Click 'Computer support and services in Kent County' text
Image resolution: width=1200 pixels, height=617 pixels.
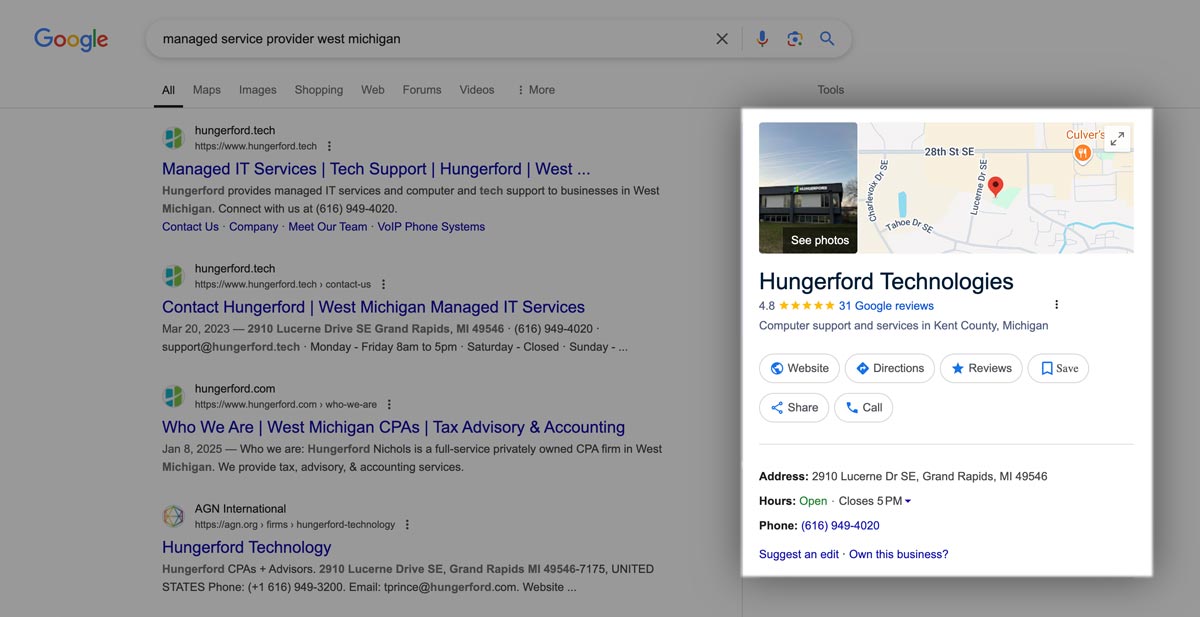click(x=904, y=325)
